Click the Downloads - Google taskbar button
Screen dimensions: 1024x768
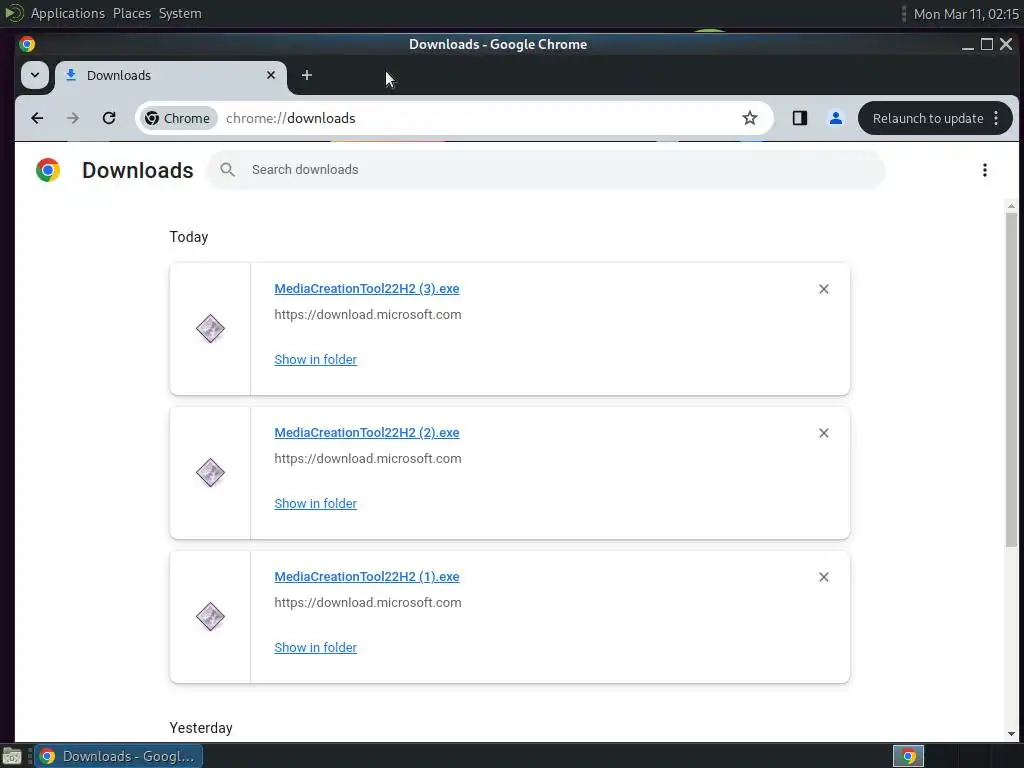(118, 756)
